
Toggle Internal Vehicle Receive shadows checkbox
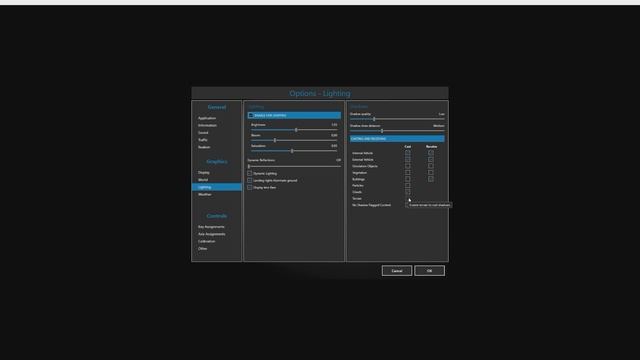click(x=431, y=153)
